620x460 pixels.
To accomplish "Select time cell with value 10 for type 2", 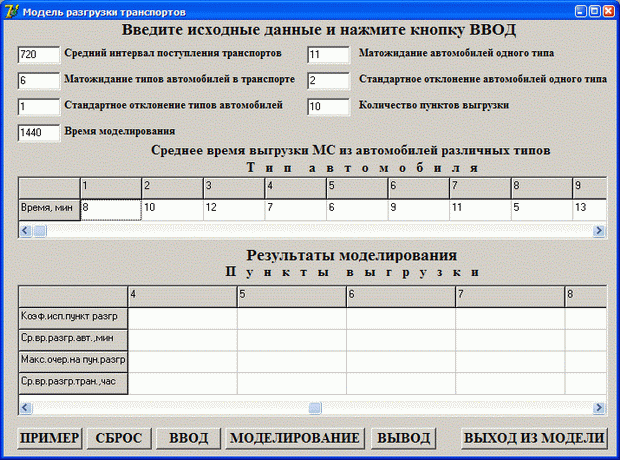I will [x=173, y=210].
